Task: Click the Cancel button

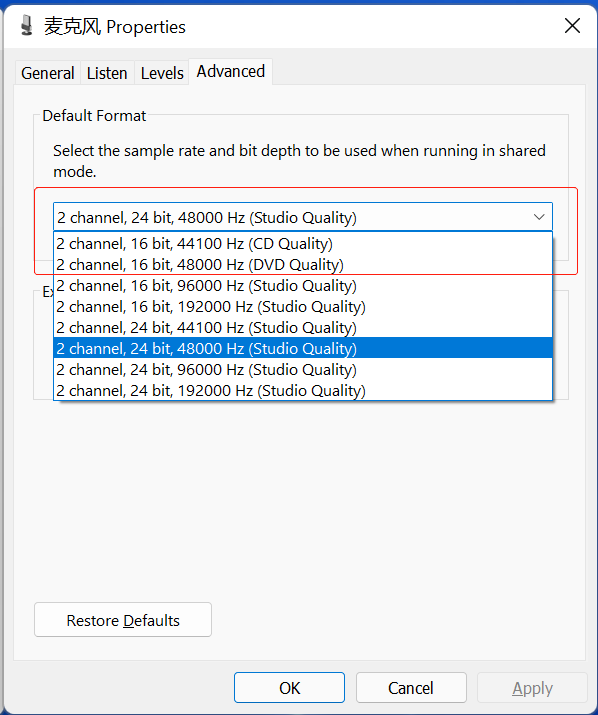Action: (411, 688)
